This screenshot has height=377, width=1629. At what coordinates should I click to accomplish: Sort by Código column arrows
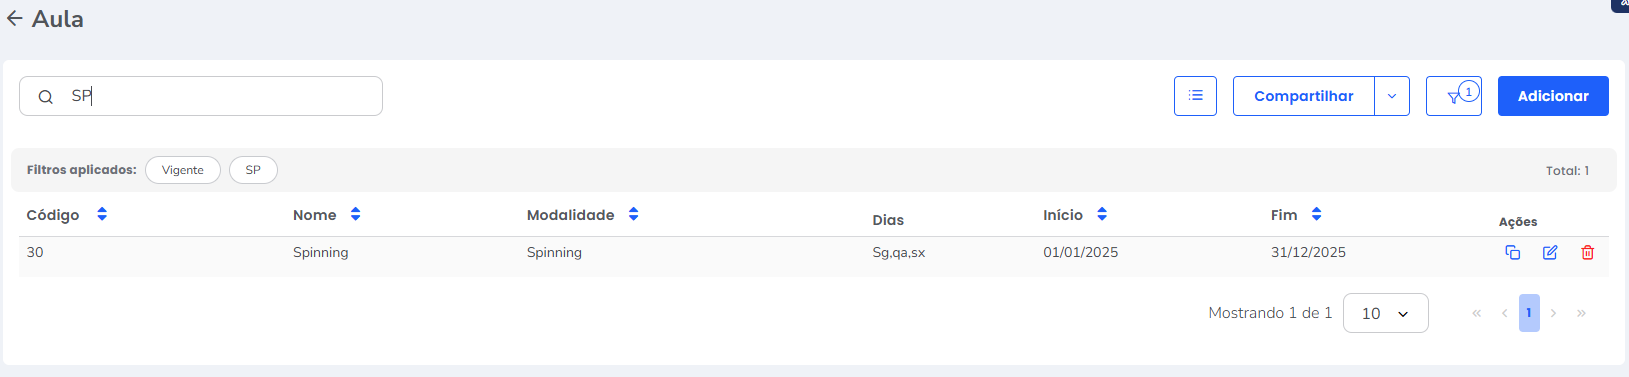[x=102, y=215]
